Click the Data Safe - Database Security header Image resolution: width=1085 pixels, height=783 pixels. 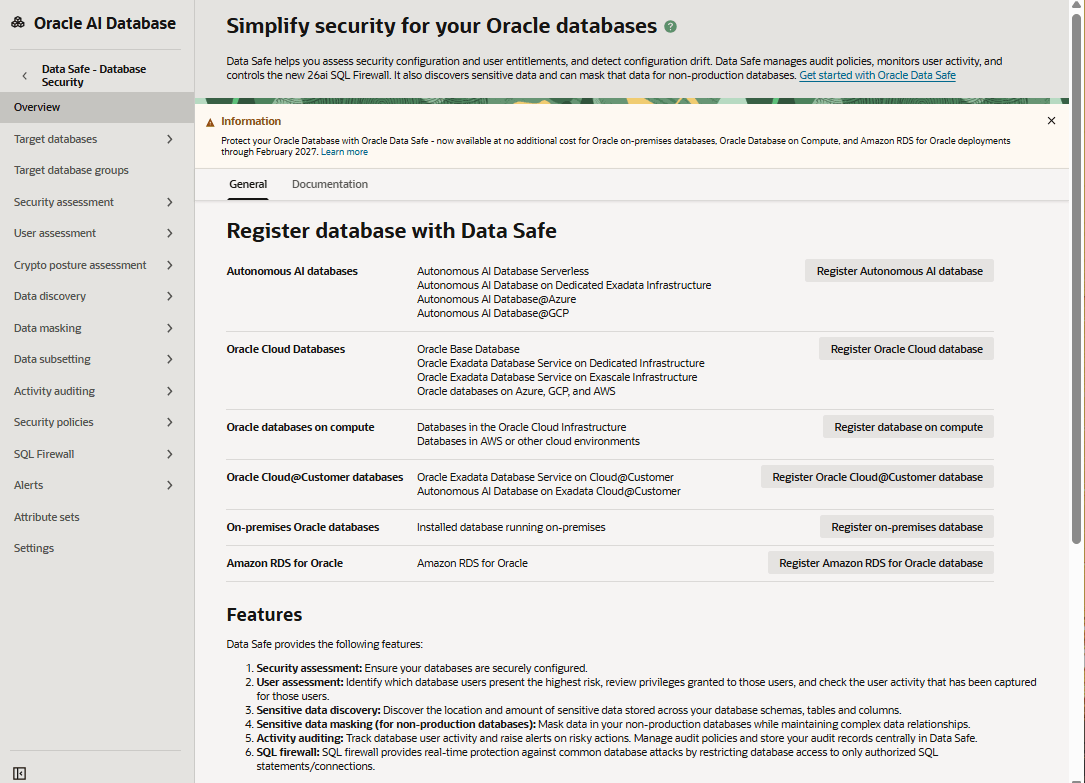93,75
